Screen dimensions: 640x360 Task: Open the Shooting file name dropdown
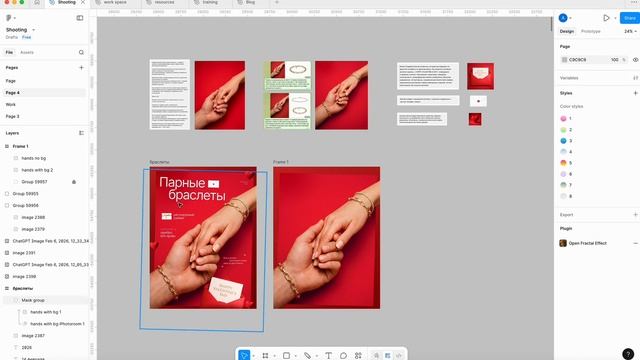(x=33, y=30)
